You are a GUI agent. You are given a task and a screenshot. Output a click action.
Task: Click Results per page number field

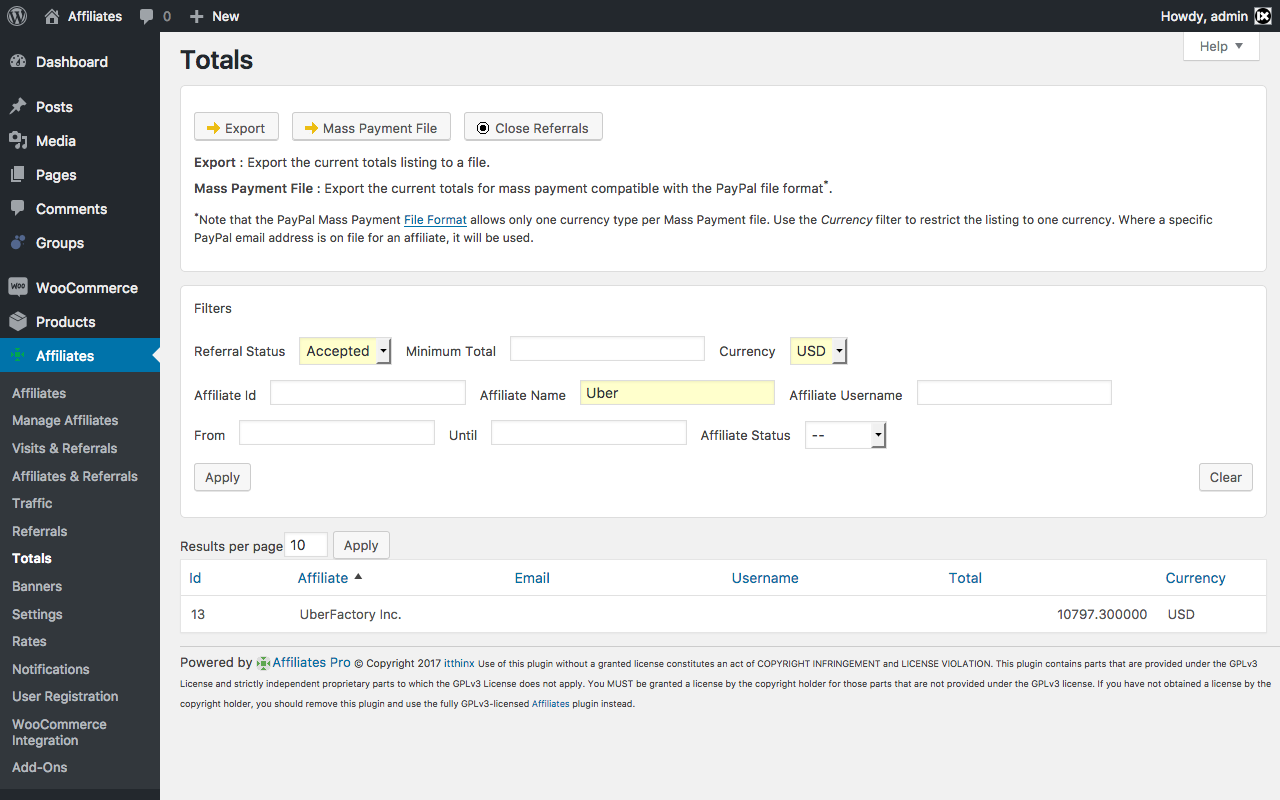click(x=306, y=544)
